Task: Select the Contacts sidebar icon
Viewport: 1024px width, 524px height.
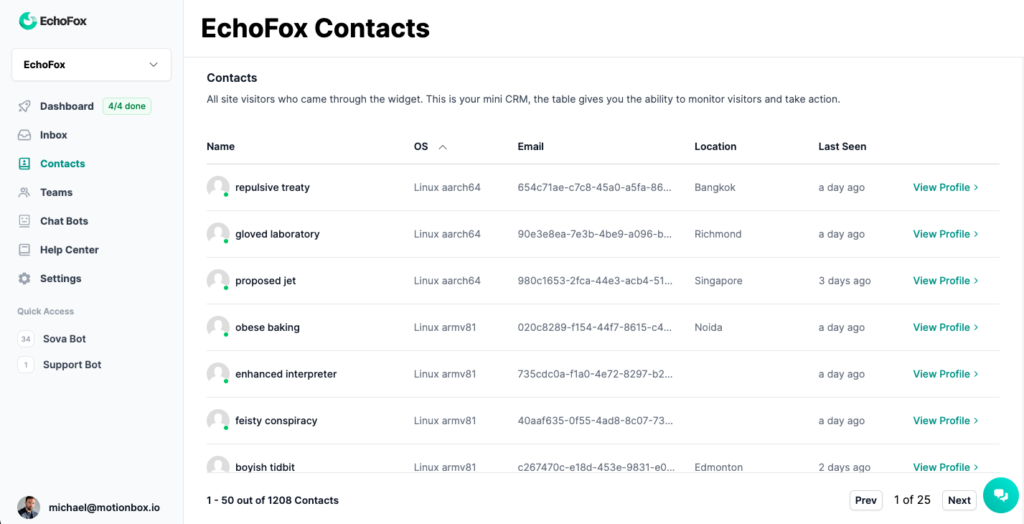Action: (x=24, y=164)
